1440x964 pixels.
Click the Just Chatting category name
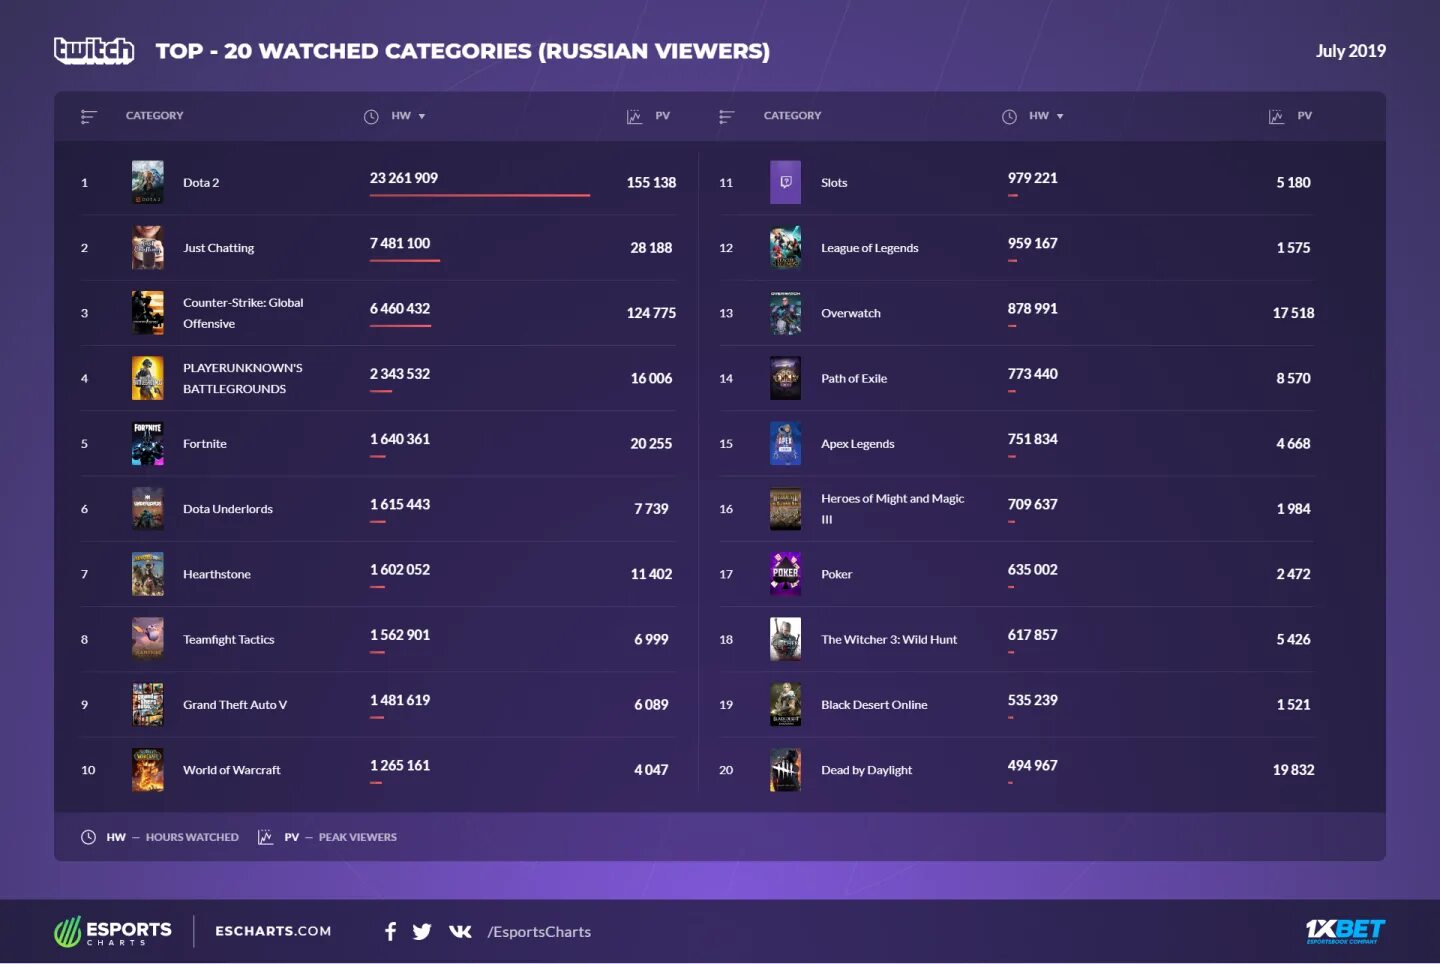coord(219,248)
